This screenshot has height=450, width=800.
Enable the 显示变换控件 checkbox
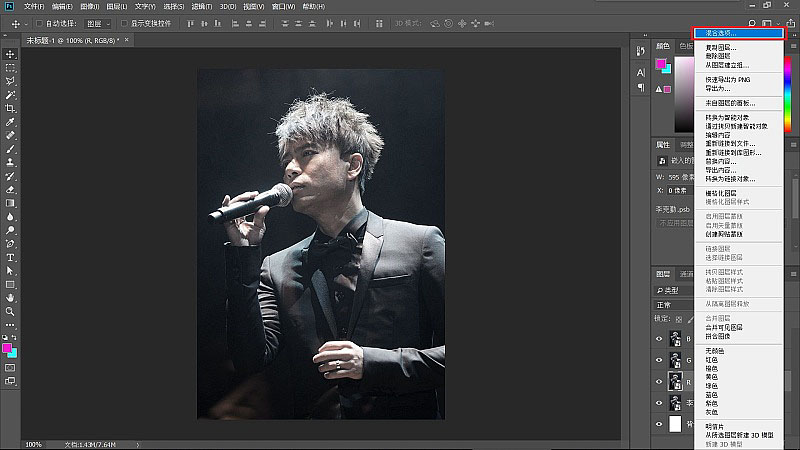[x=124, y=23]
